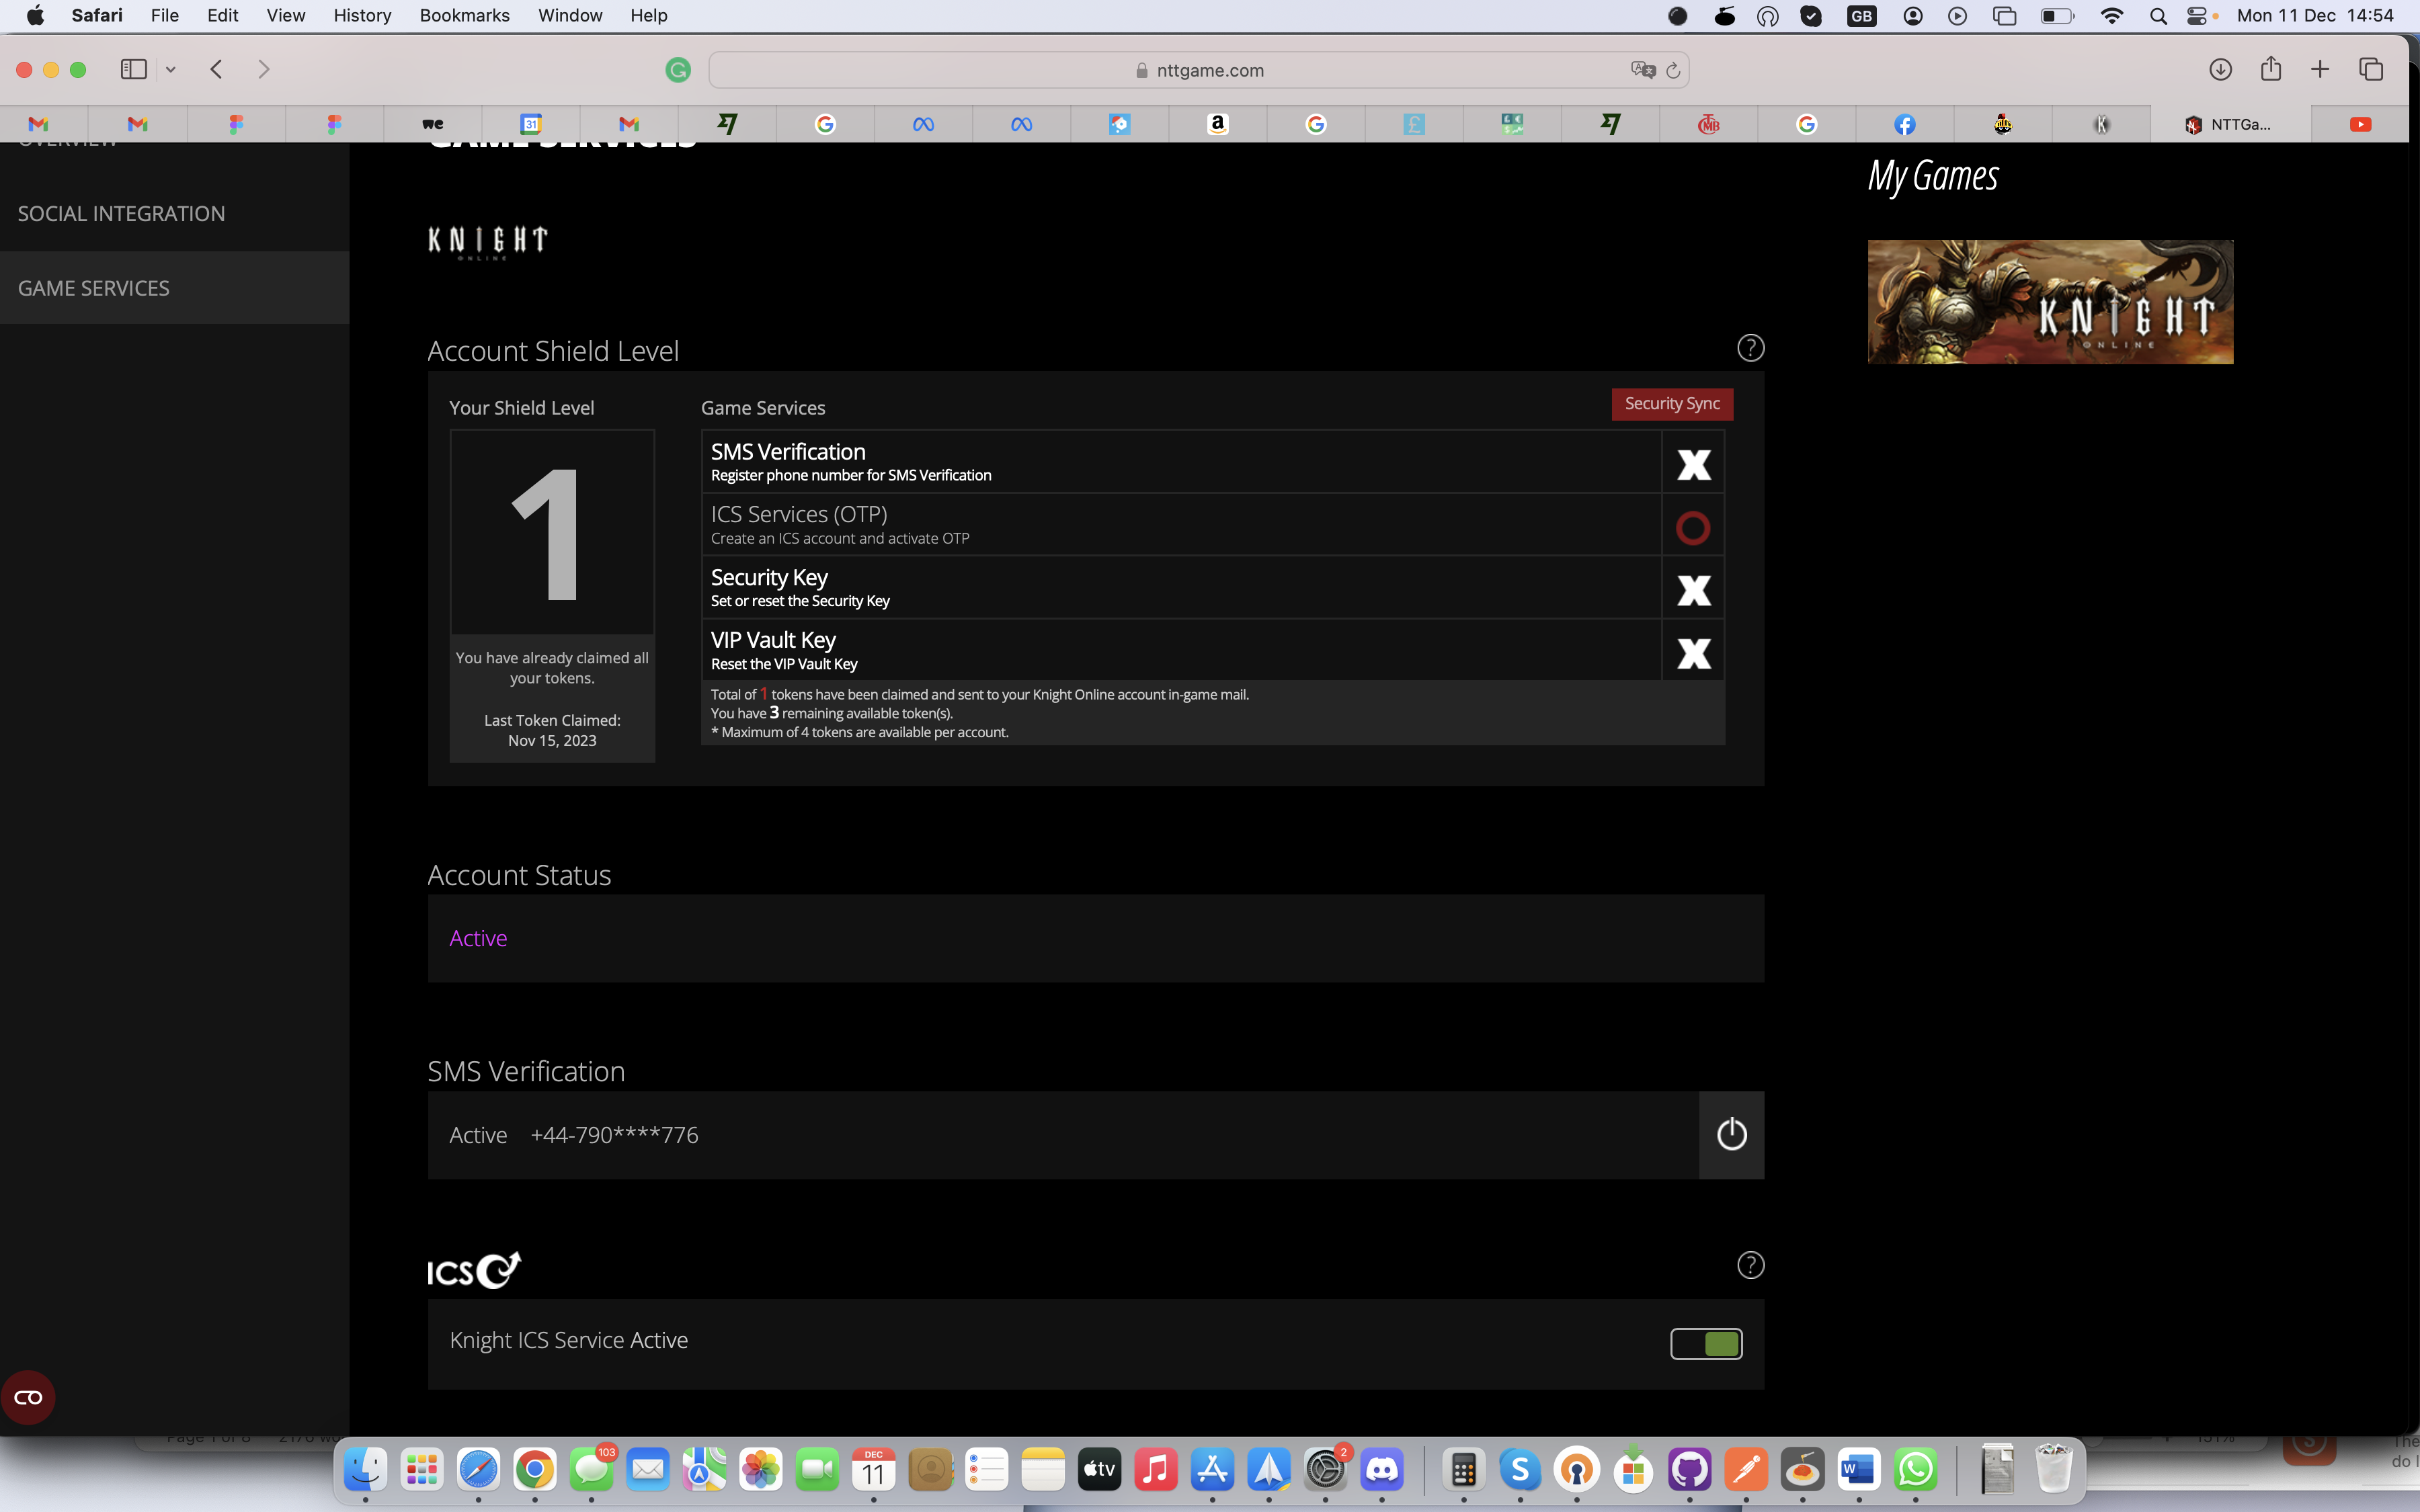The height and width of the screenshot is (1512, 2420).
Task: Open Safari's Share icon in toolbar
Action: [2270, 69]
